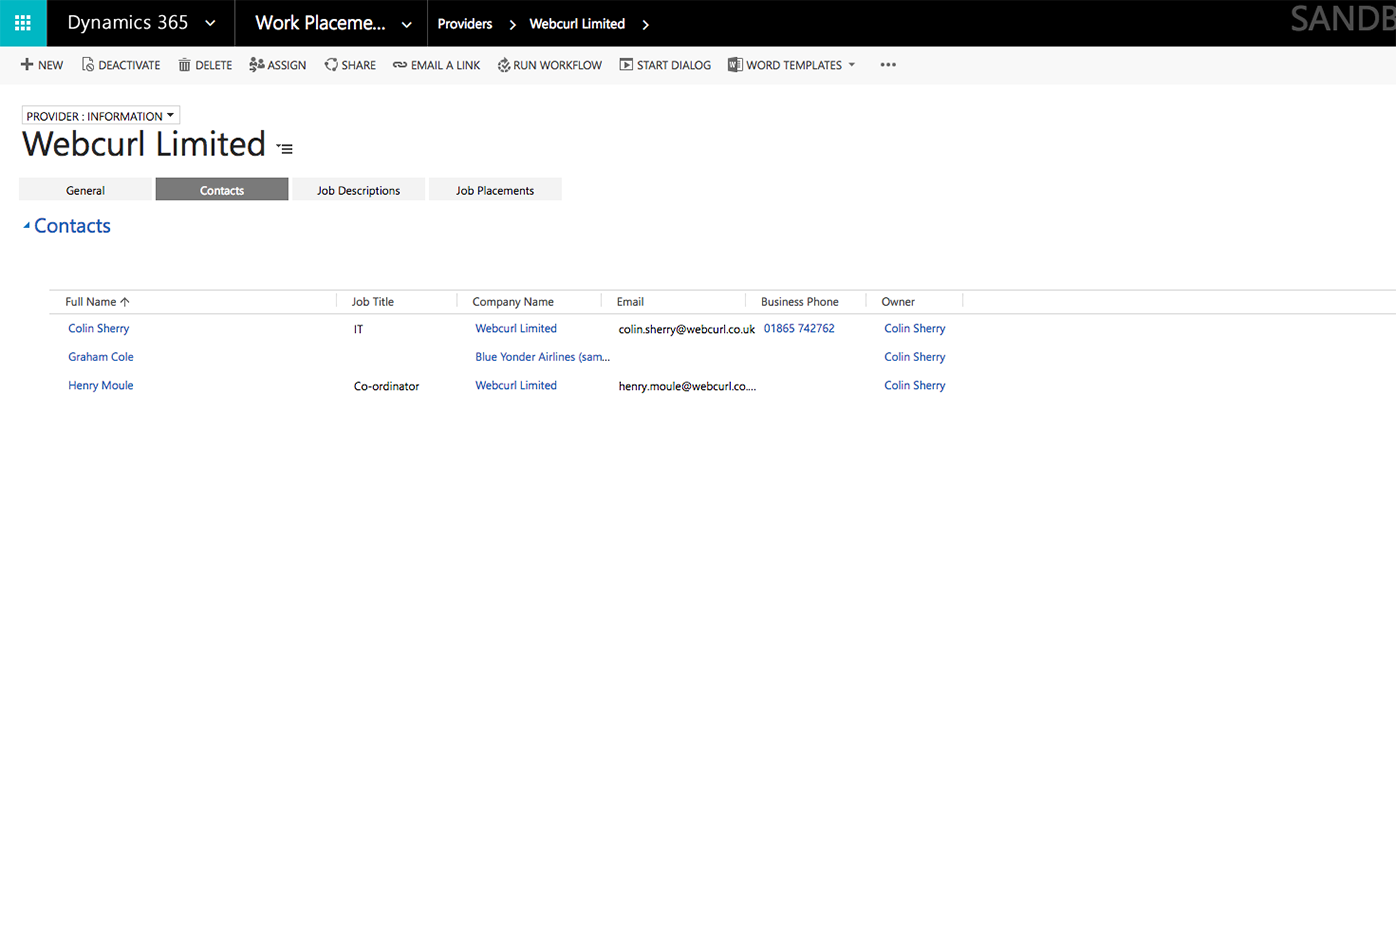Open the Job Descriptions tab
The width and height of the screenshot is (1396, 948).
[358, 189]
